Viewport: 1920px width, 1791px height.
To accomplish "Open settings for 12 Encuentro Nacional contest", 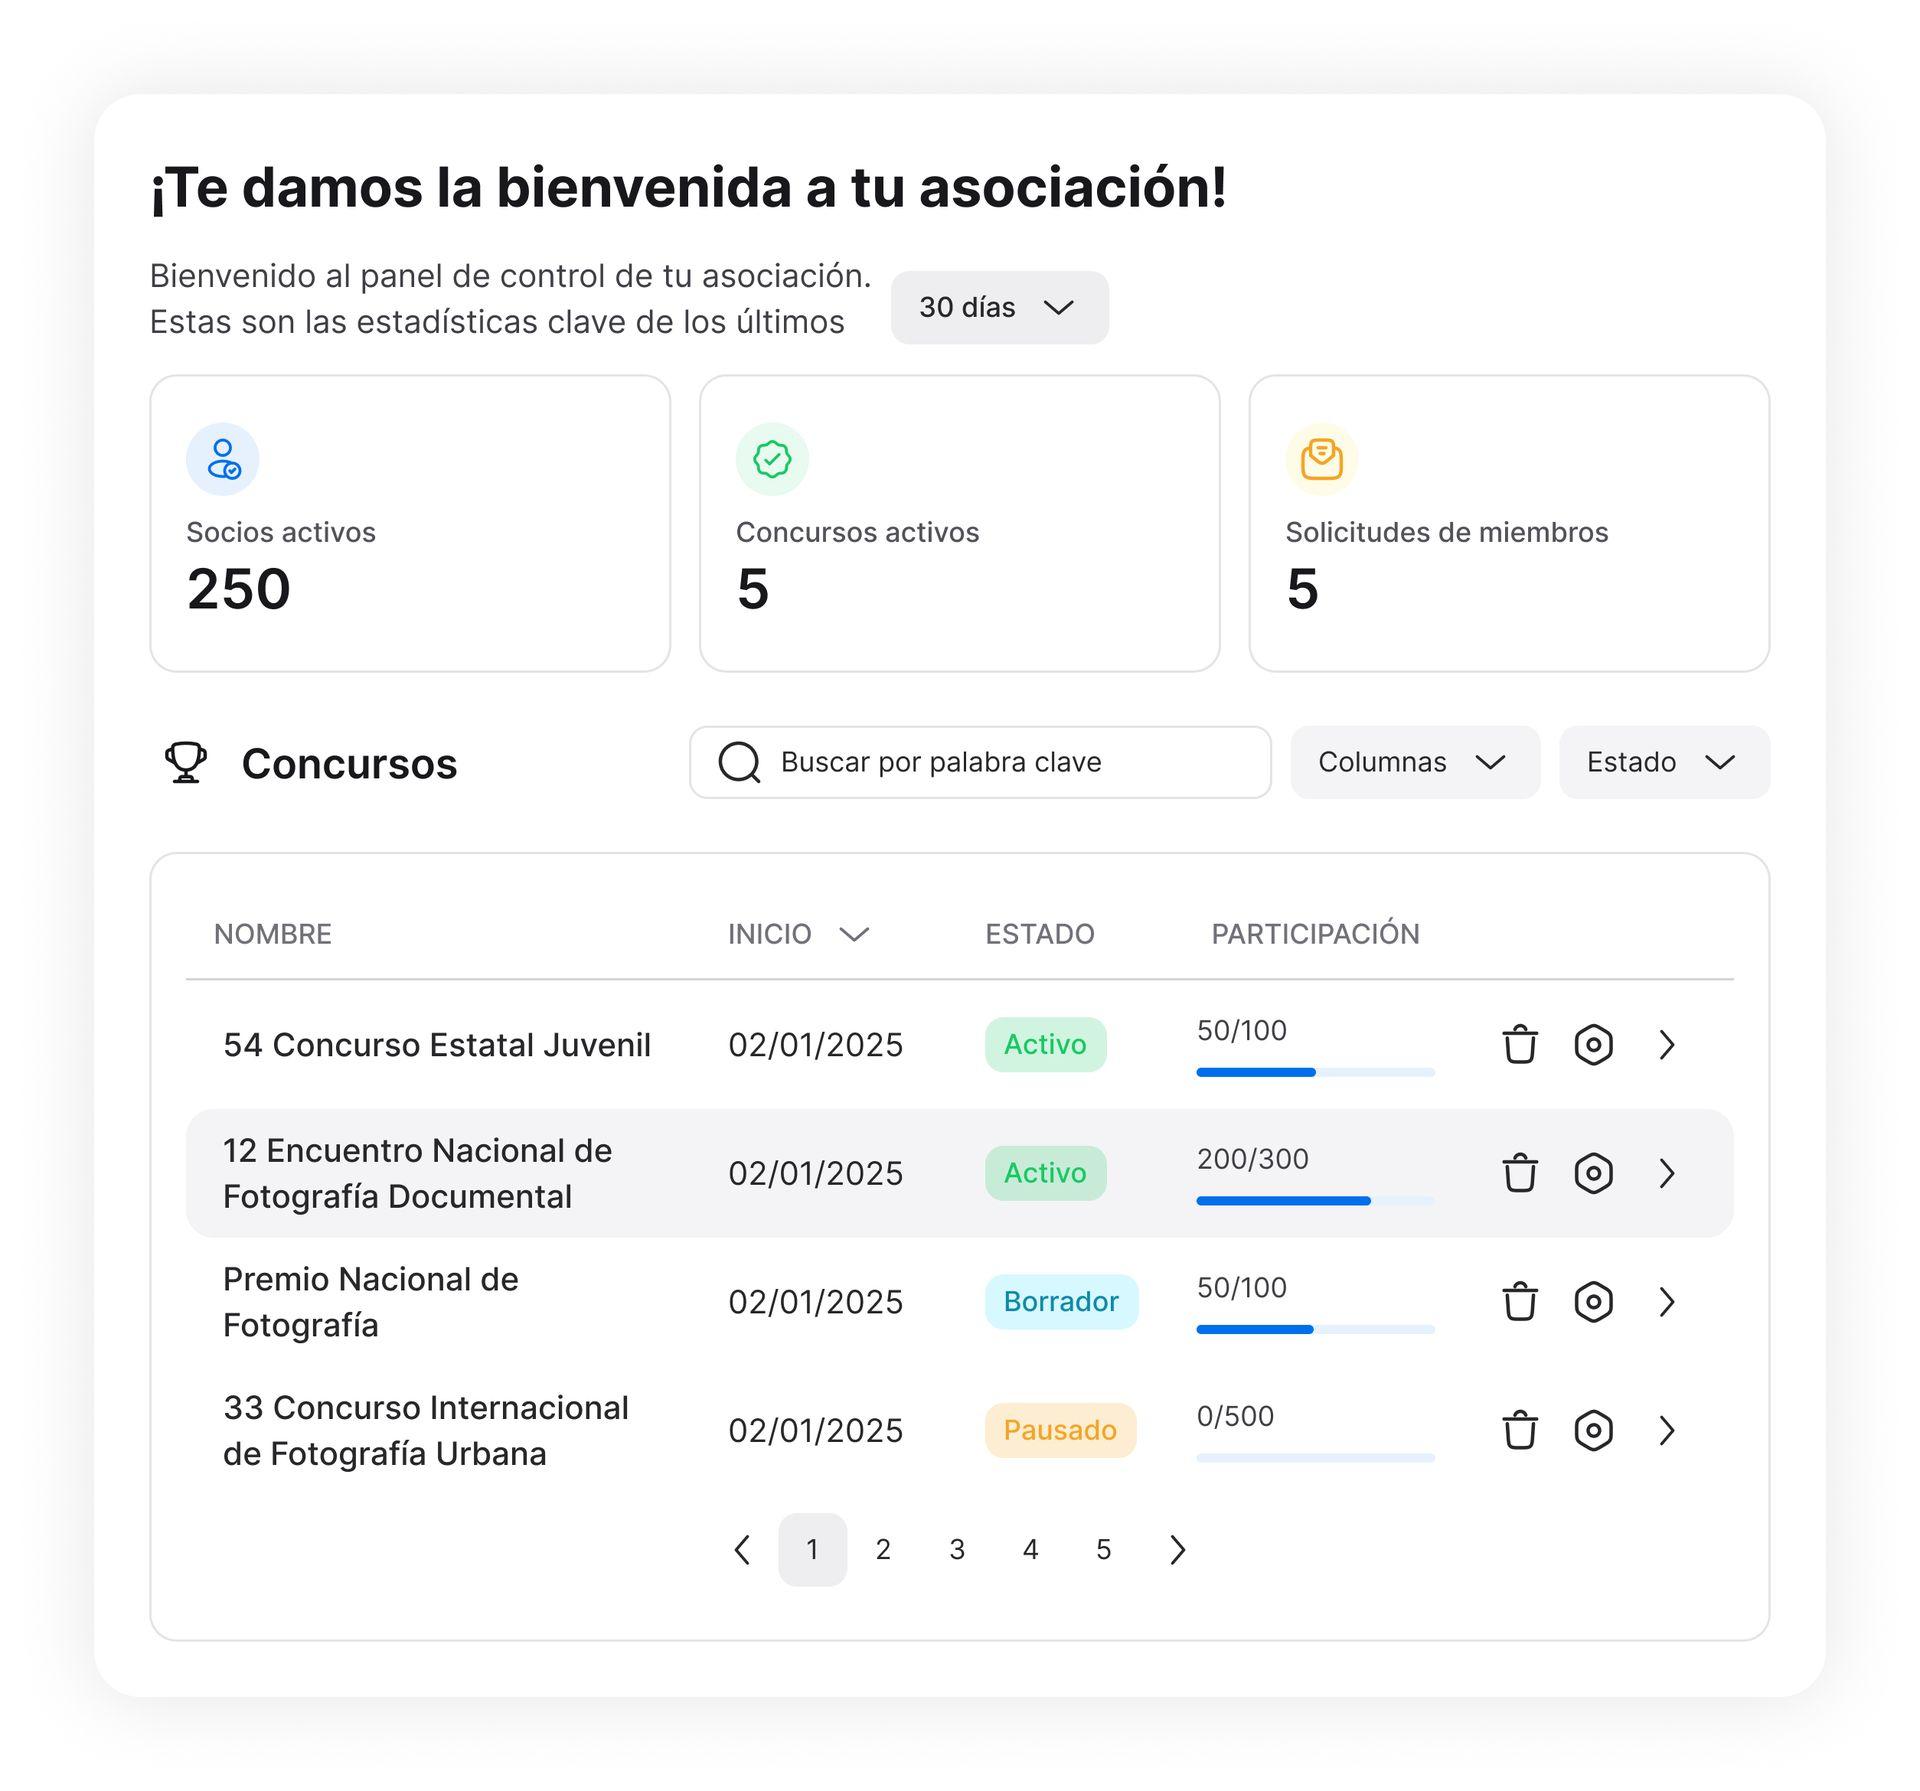I will pos(1592,1172).
